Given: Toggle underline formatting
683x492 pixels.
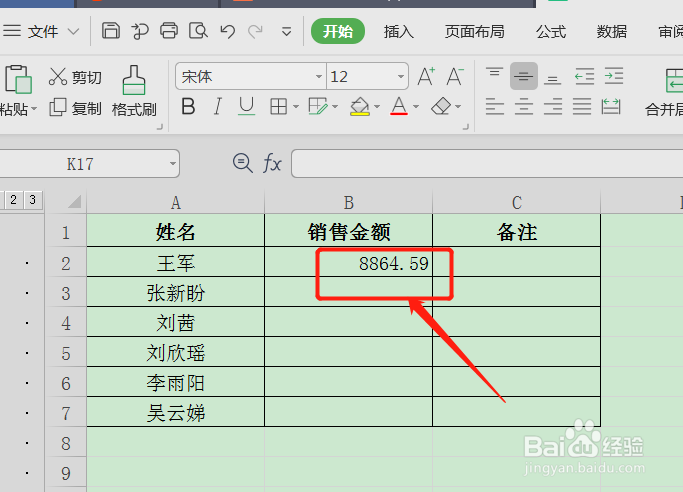Looking at the screenshot, I should click(x=247, y=106).
